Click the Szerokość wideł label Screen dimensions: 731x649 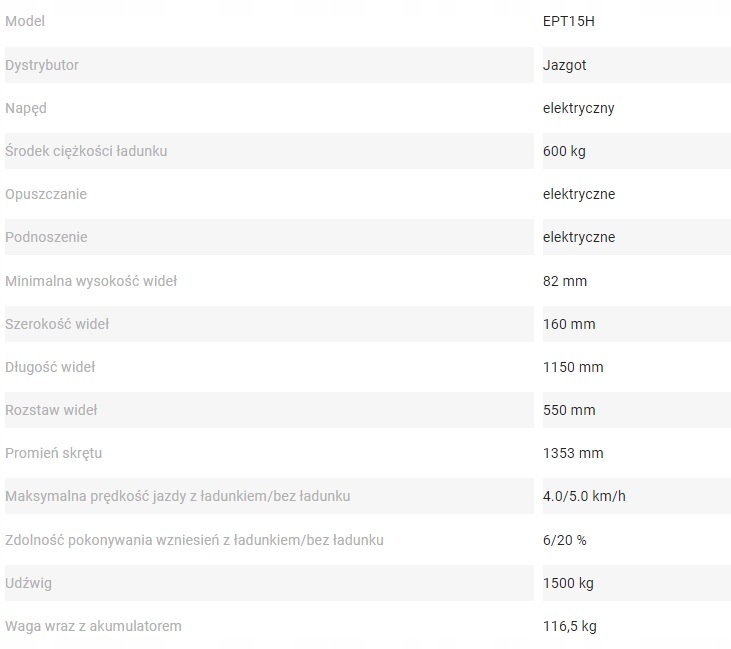(57, 324)
